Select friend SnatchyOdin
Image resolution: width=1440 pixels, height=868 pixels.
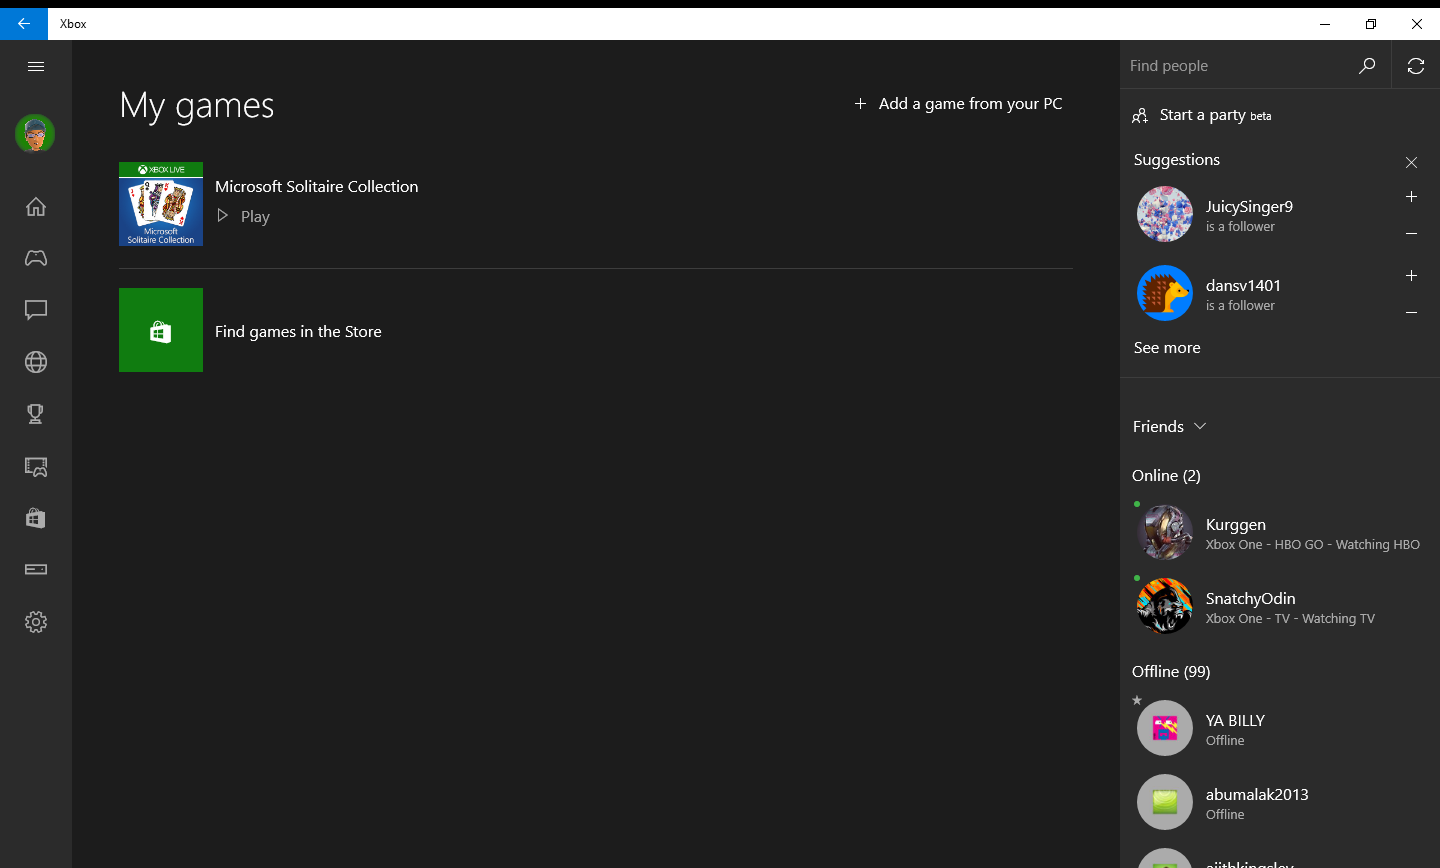coord(1280,607)
